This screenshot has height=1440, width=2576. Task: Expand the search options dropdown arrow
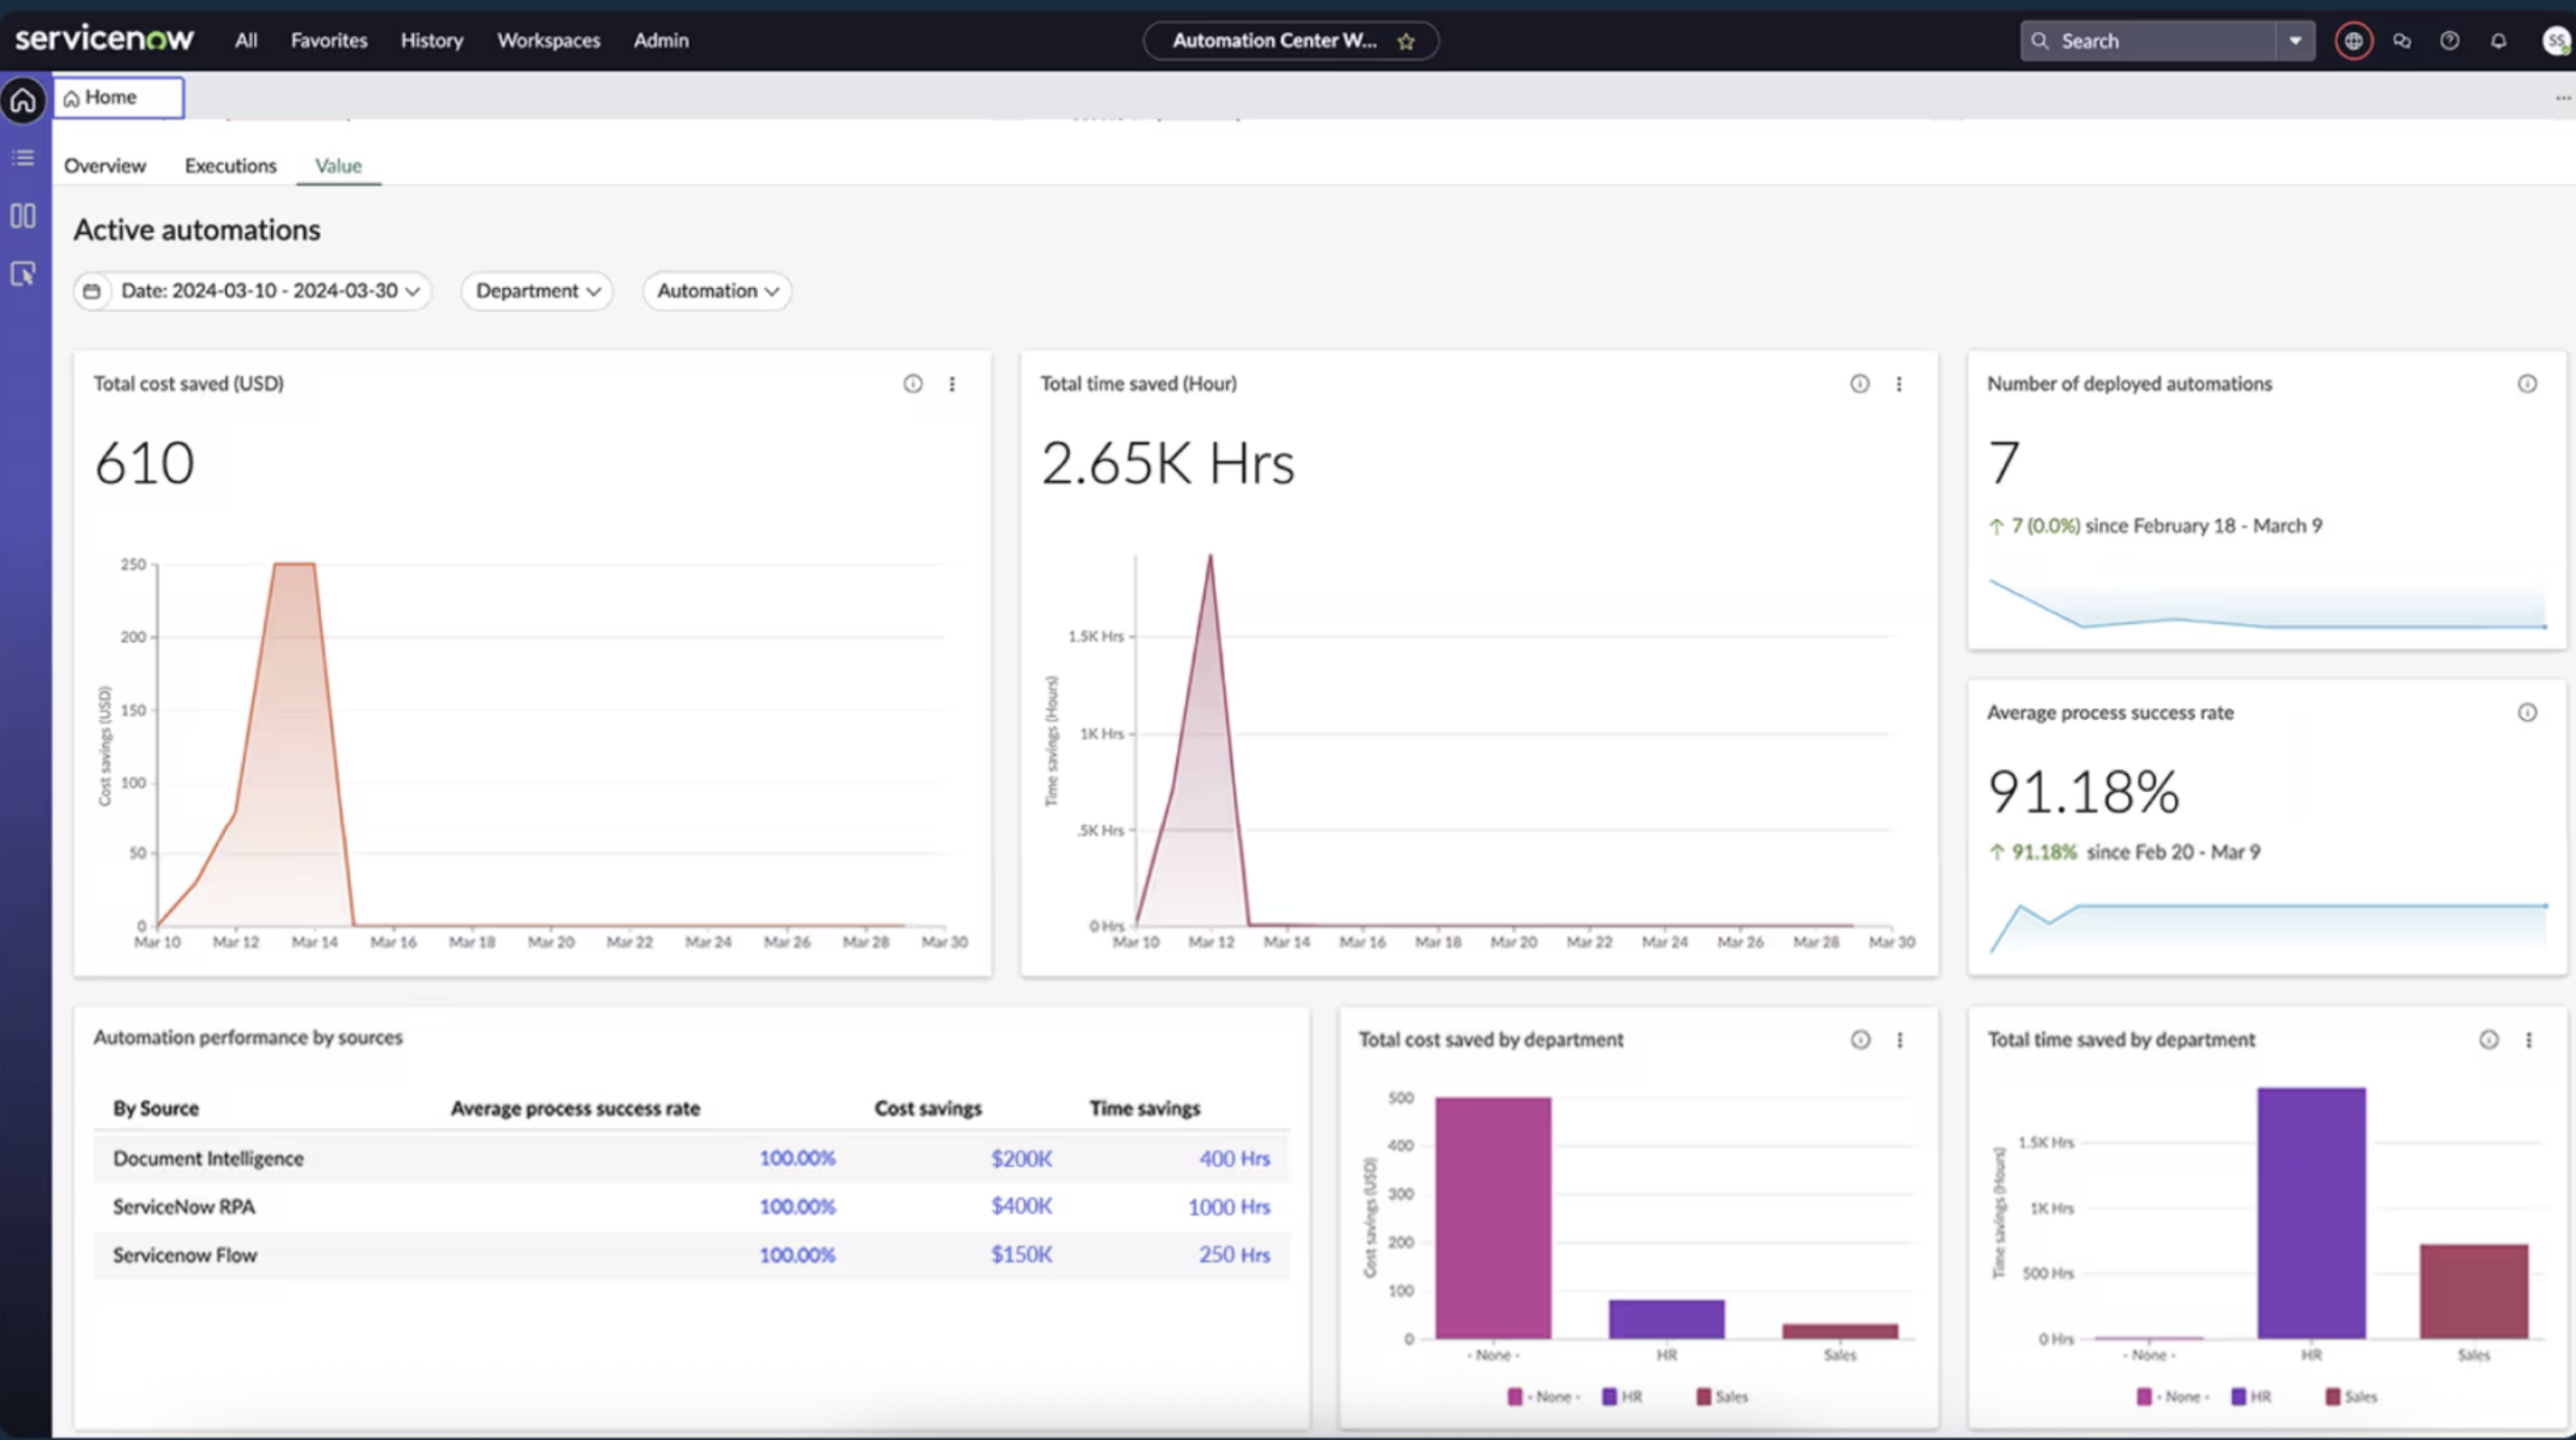2295,41
